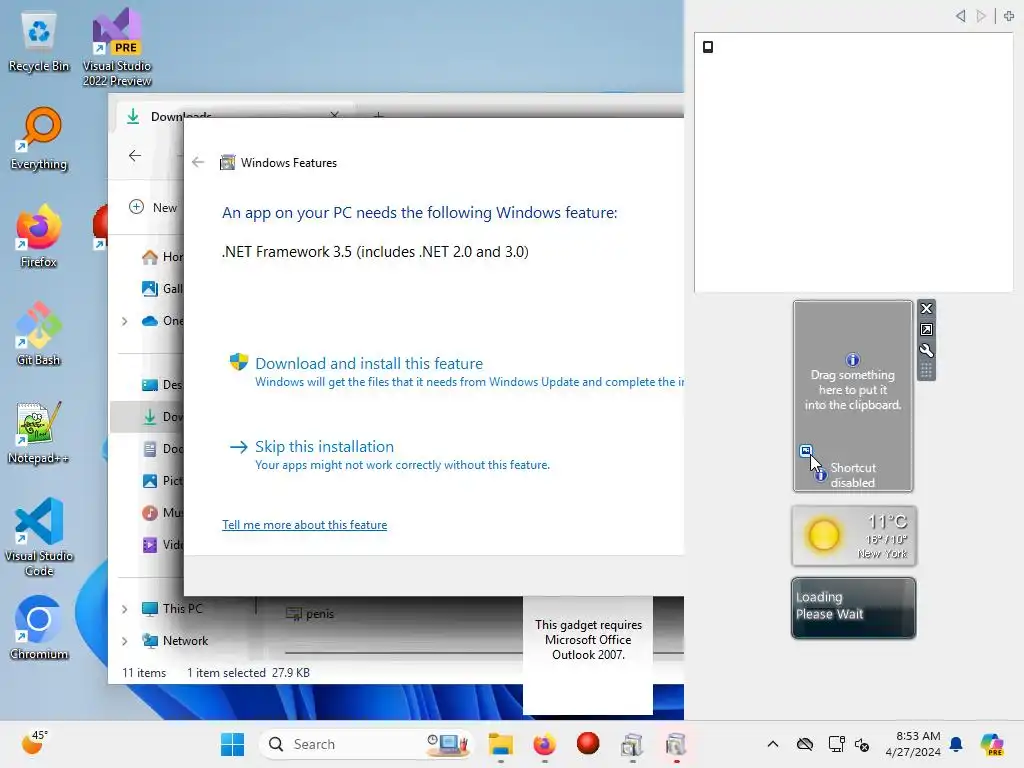Open clipboard gadget options wrench
The width and height of the screenshot is (1024, 768).
(926, 350)
